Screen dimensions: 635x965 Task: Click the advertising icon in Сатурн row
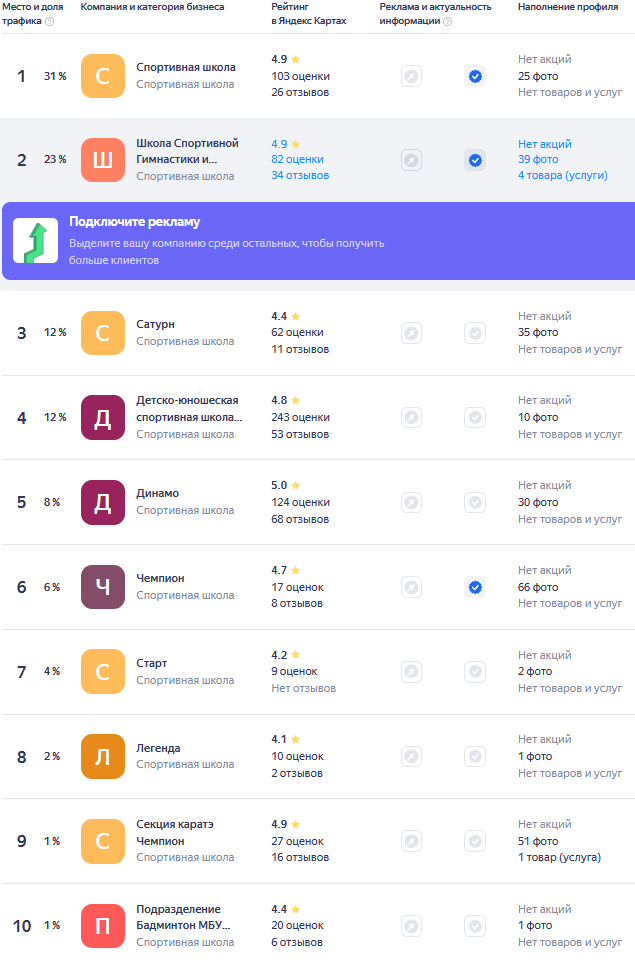tap(412, 334)
